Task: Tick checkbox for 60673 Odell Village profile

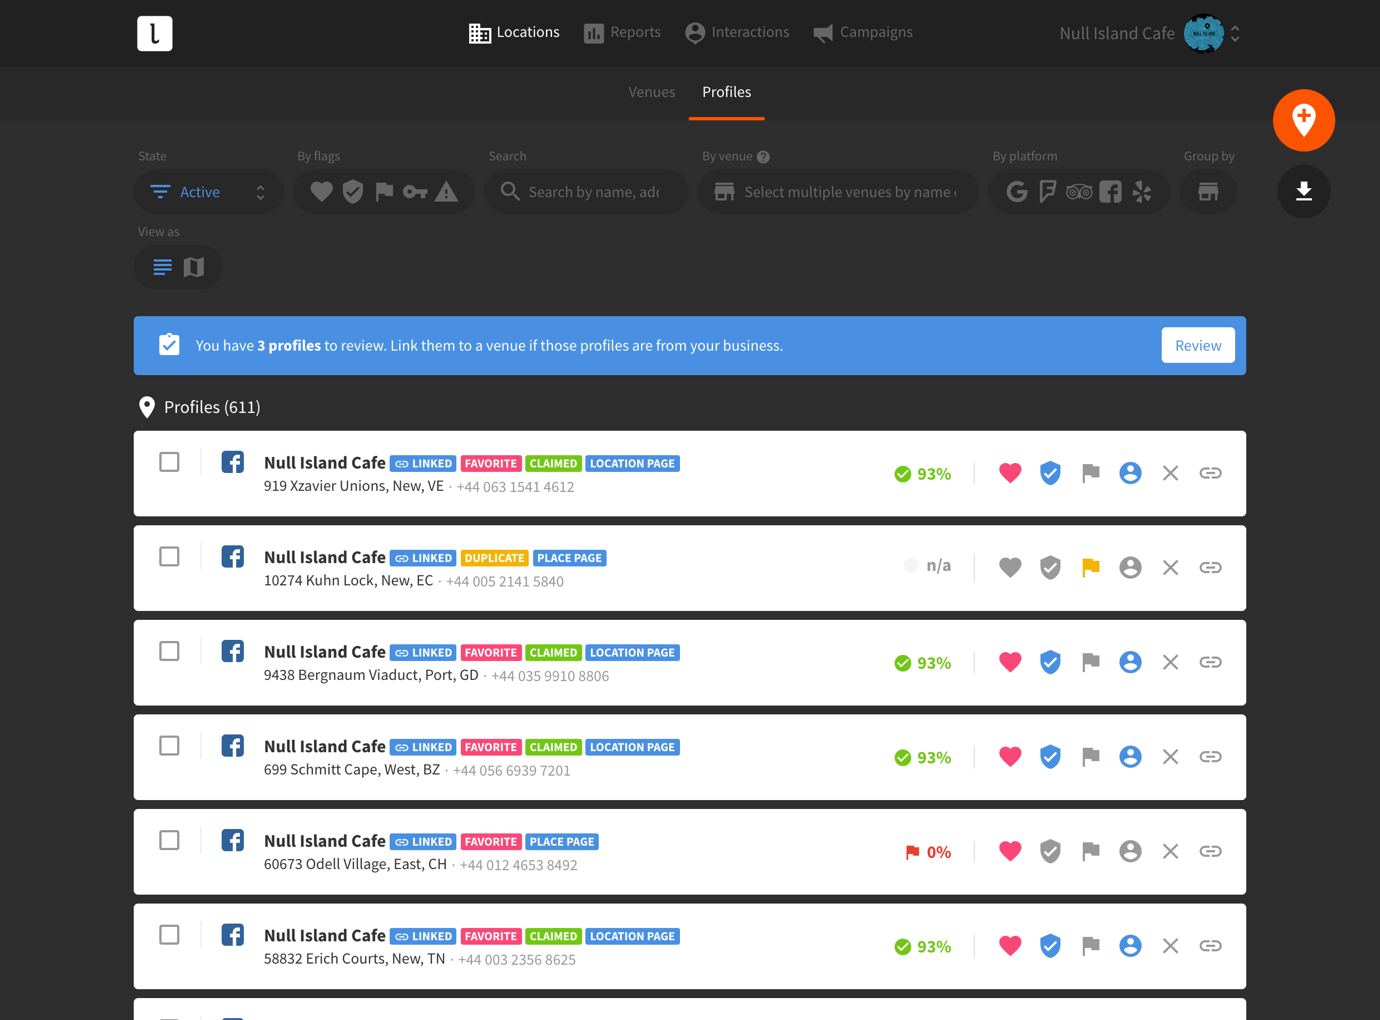Action: (x=170, y=841)
